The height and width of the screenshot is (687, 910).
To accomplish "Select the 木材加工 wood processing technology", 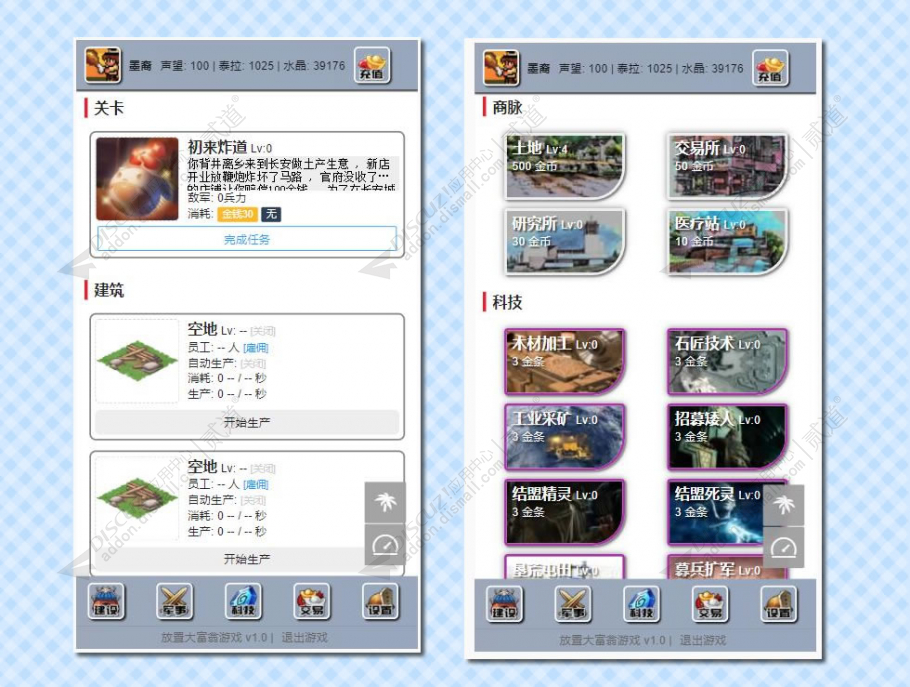I will [x=565, y=362].
